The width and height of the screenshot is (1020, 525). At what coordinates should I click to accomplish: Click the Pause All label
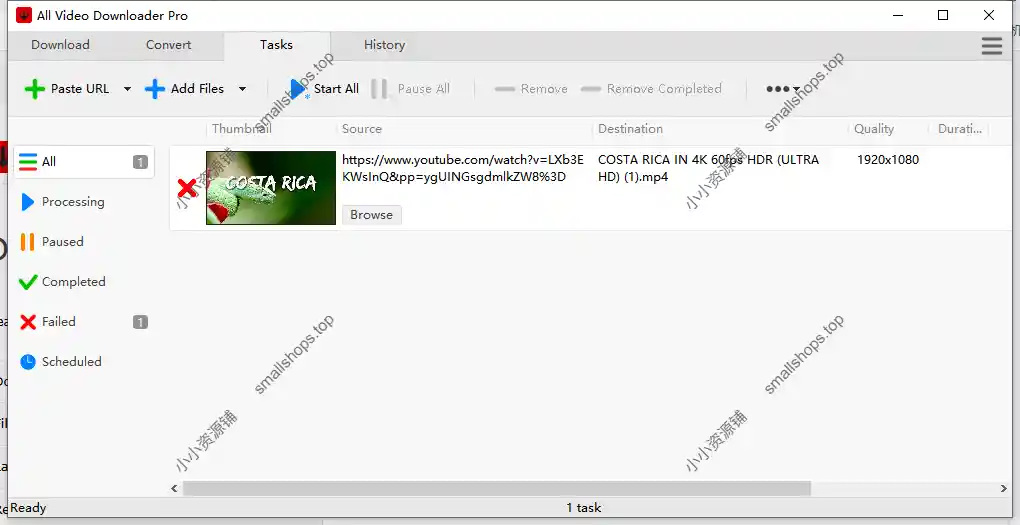click(423, 88)
